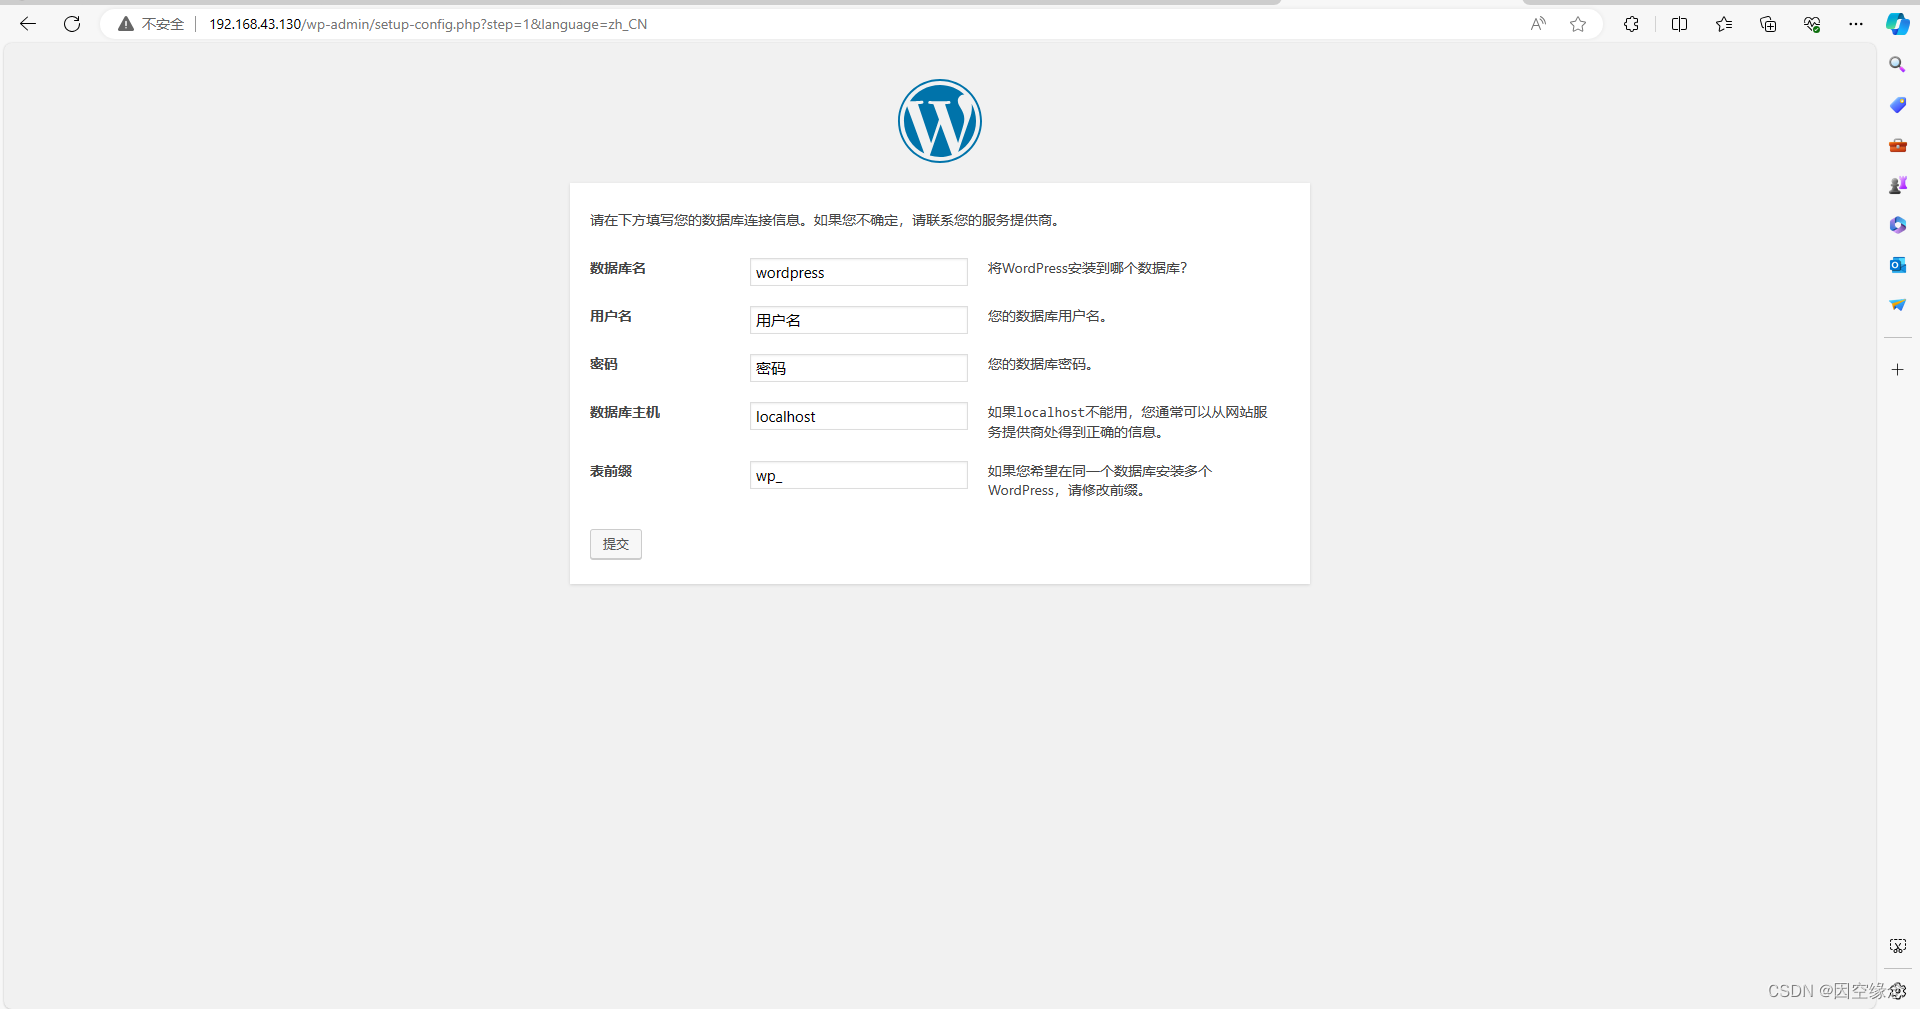Click the 表前缀 wp_ prefix field
Image resolution: width=1920 pixels, height=1009 pixels.
[858, 475]
